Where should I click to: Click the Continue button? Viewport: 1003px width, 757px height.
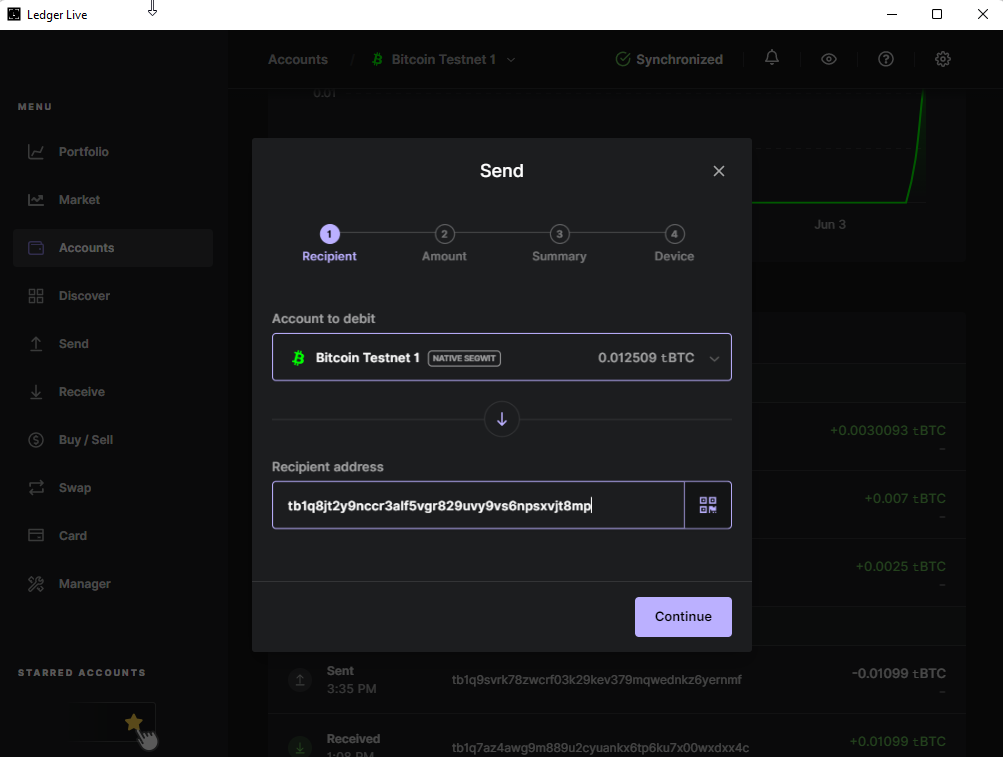[x=683, y=617]
